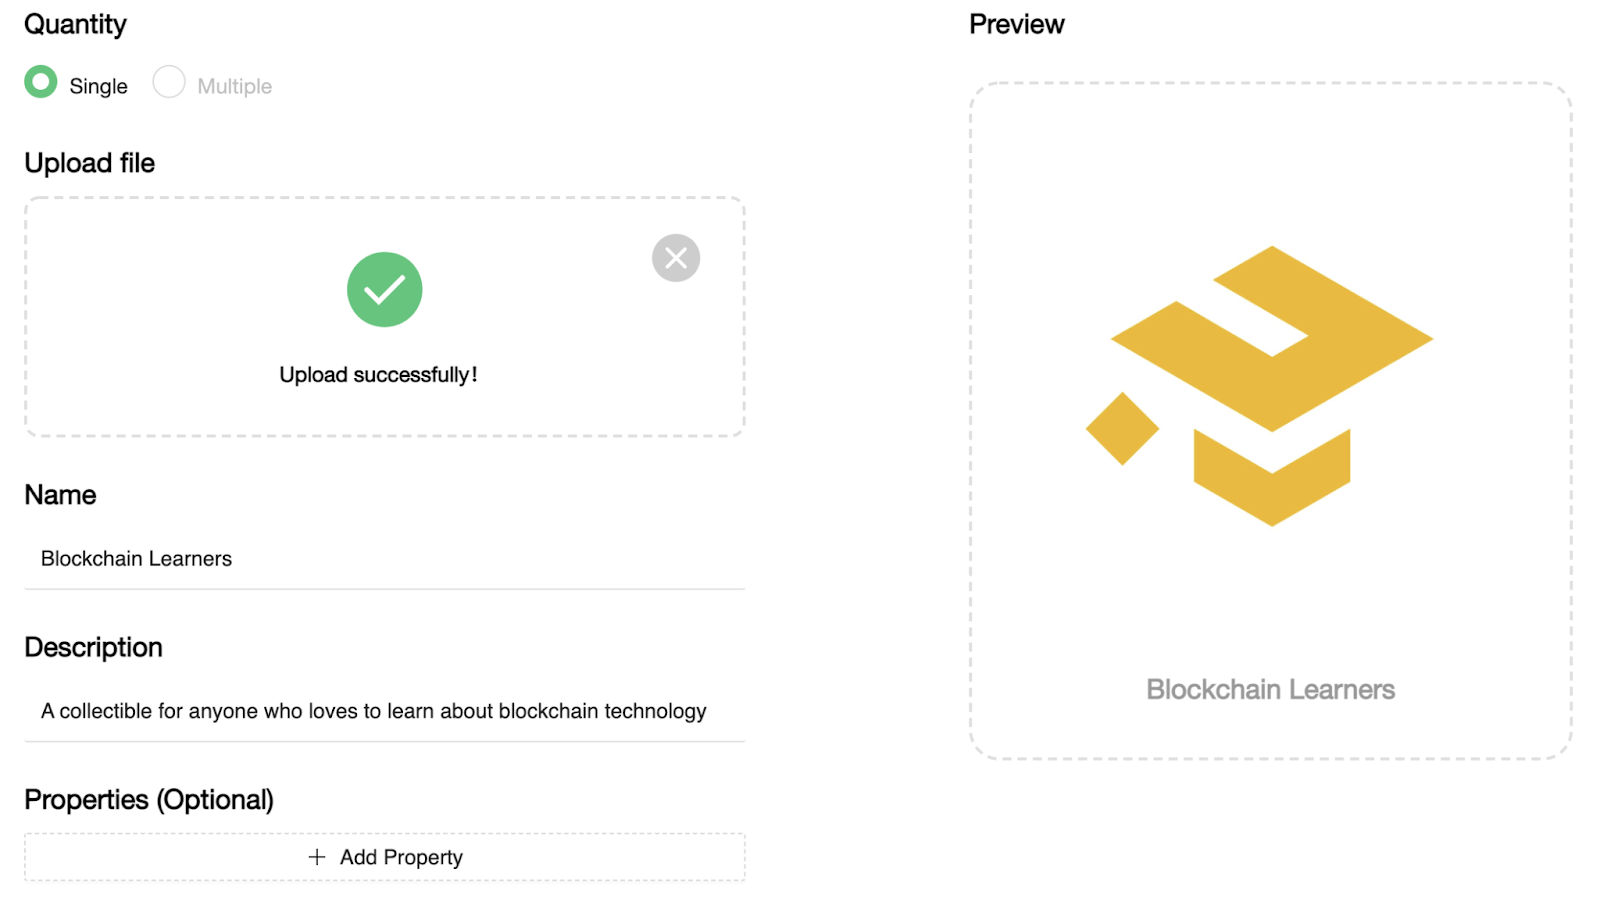
Task: Click the Add Property button text
Action: click(x=401, y=857)
